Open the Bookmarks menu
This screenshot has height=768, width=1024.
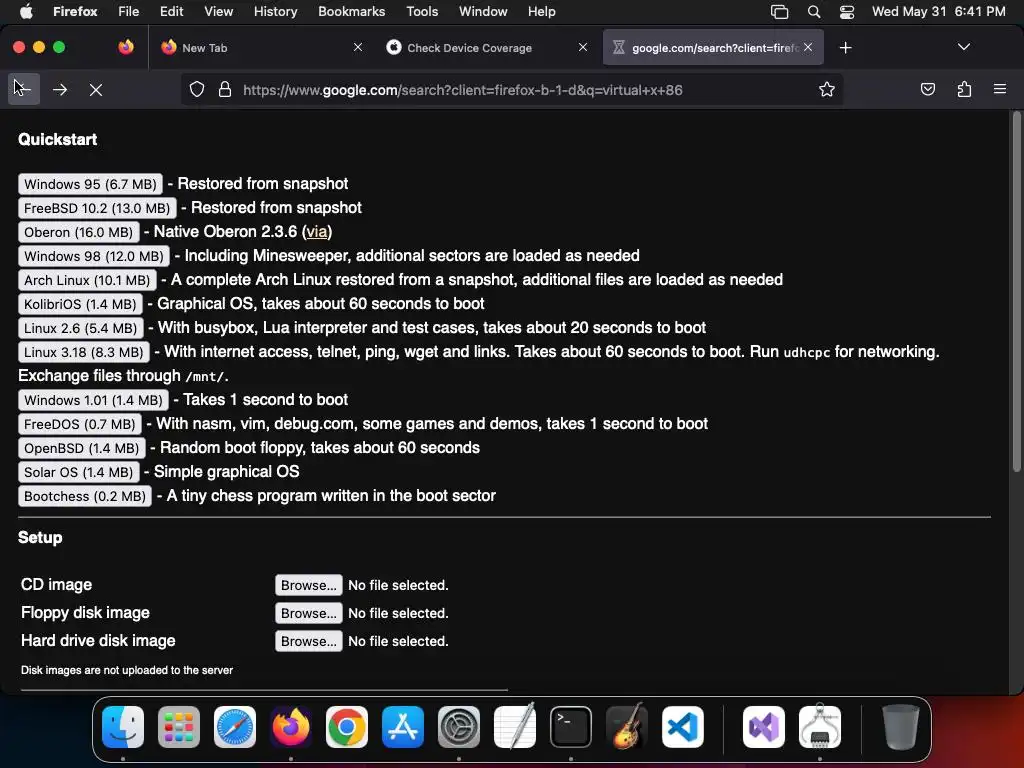351,12
